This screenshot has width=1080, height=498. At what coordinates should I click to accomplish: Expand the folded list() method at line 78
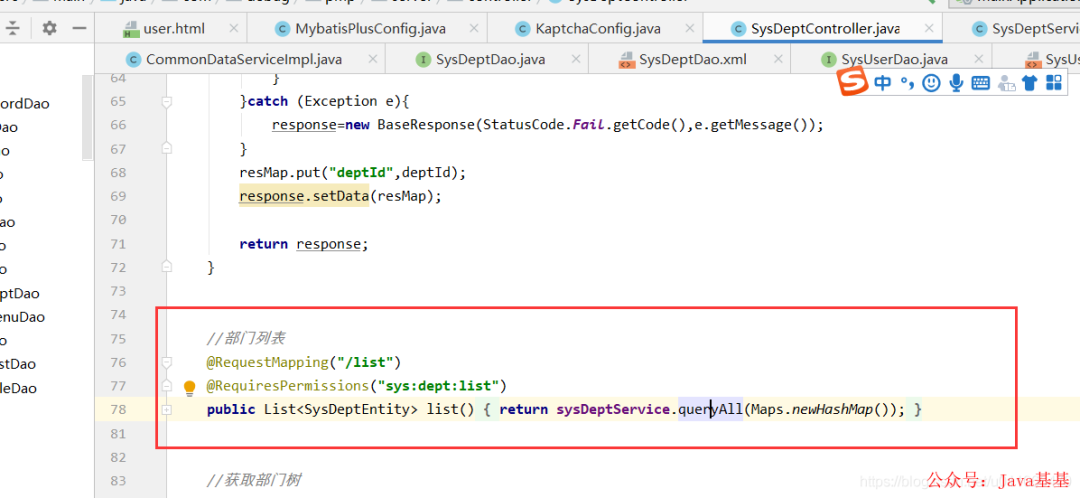point(166,410)
